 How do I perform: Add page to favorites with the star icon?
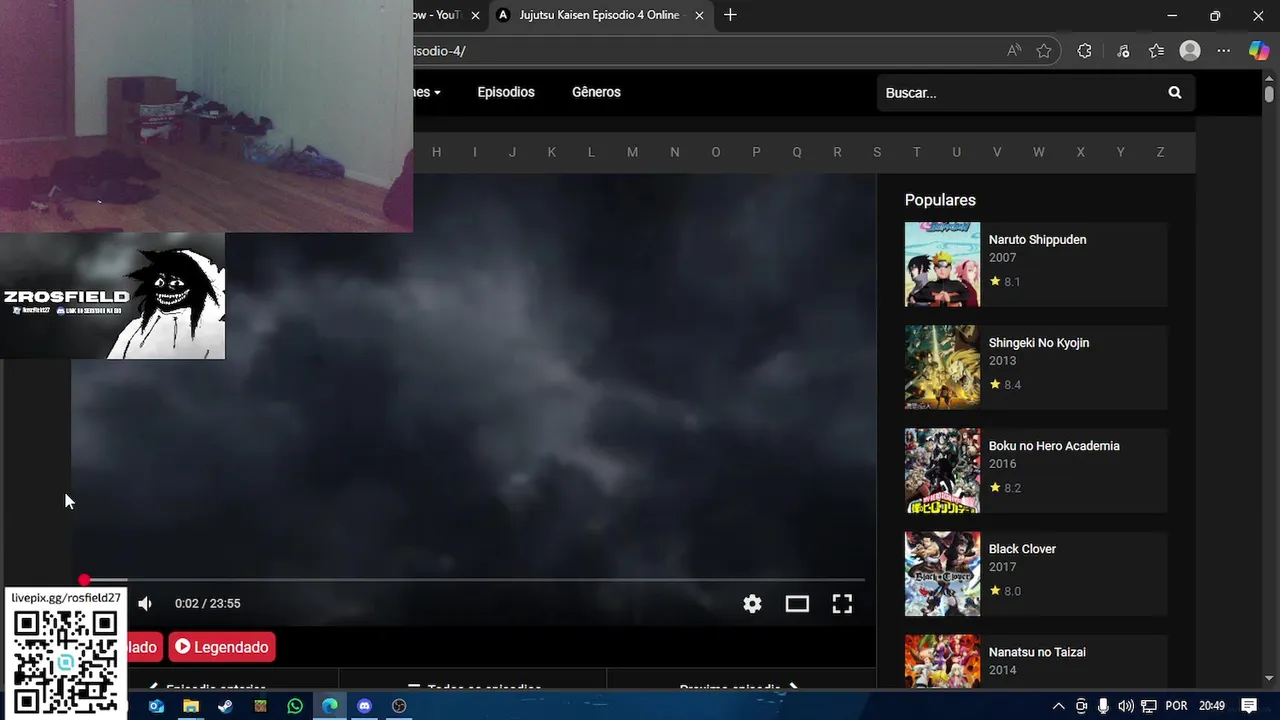[1044, 51]
